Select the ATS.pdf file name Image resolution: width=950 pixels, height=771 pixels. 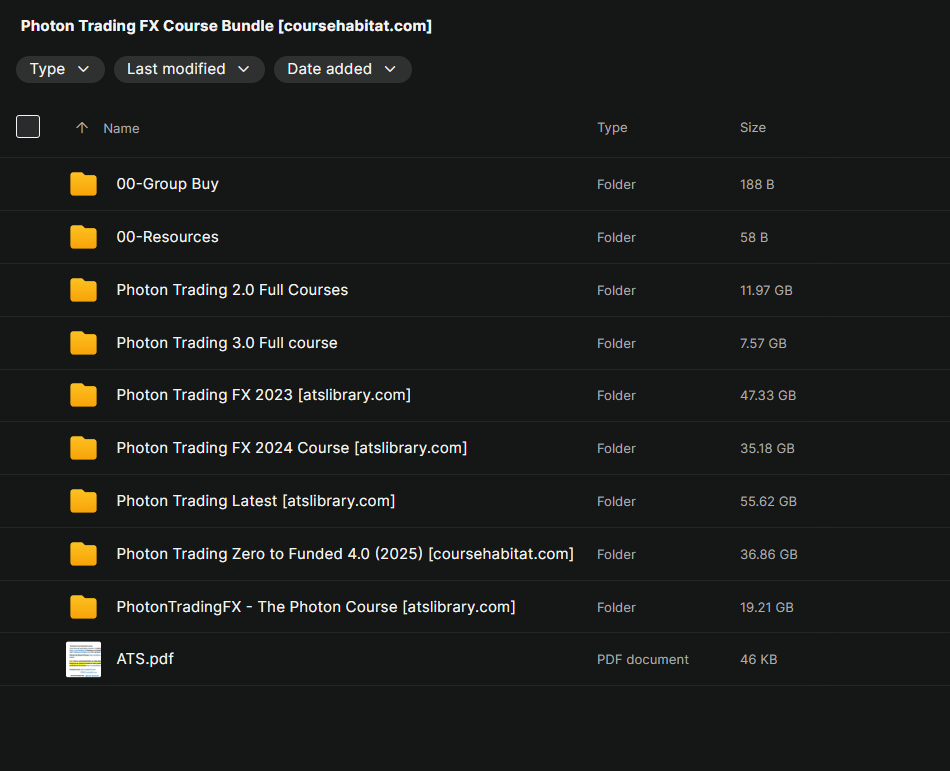pos(145,659)
